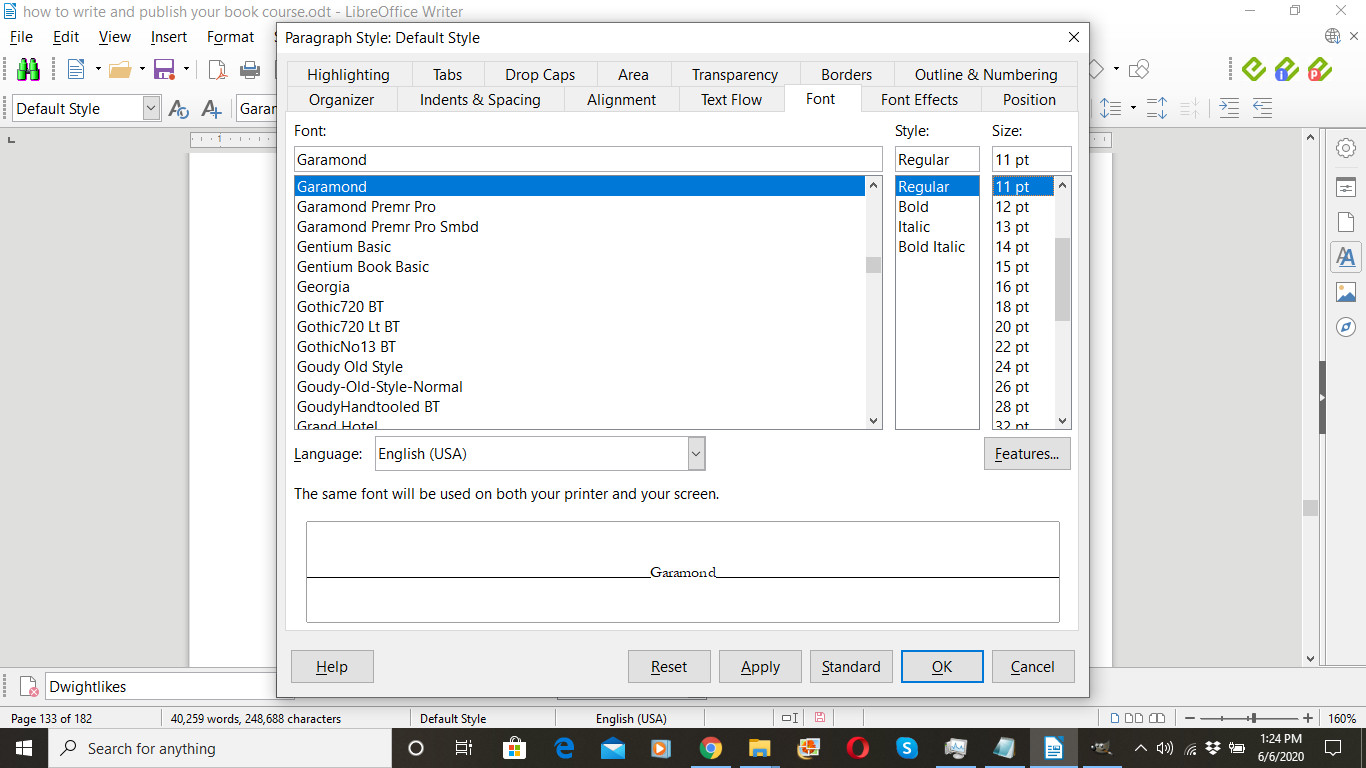Expand the Language dropdown

[696, 454]
